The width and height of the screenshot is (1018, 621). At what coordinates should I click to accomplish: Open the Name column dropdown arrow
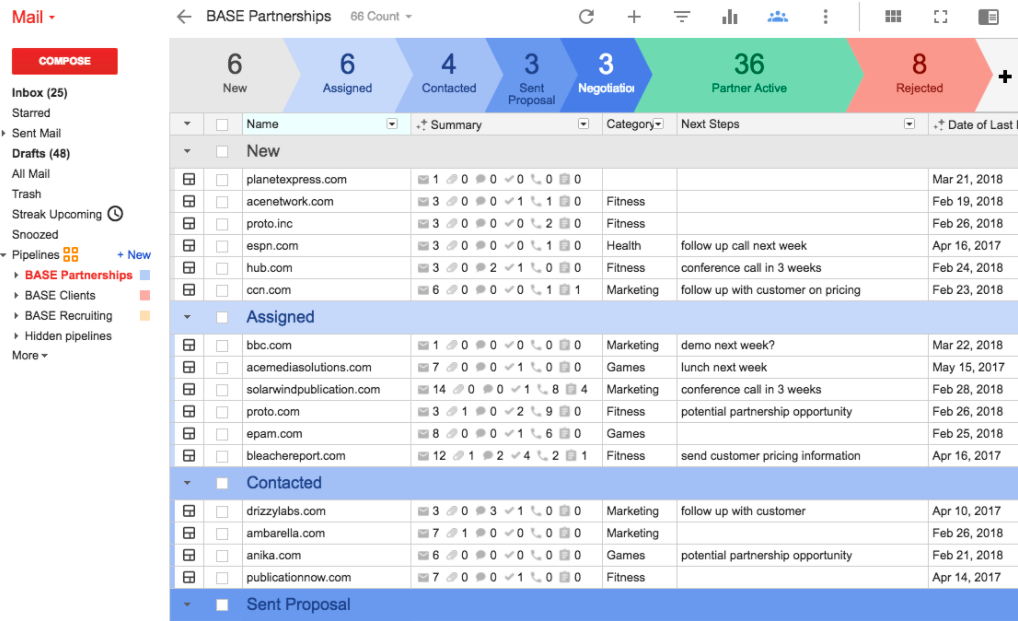coord(391,123)
